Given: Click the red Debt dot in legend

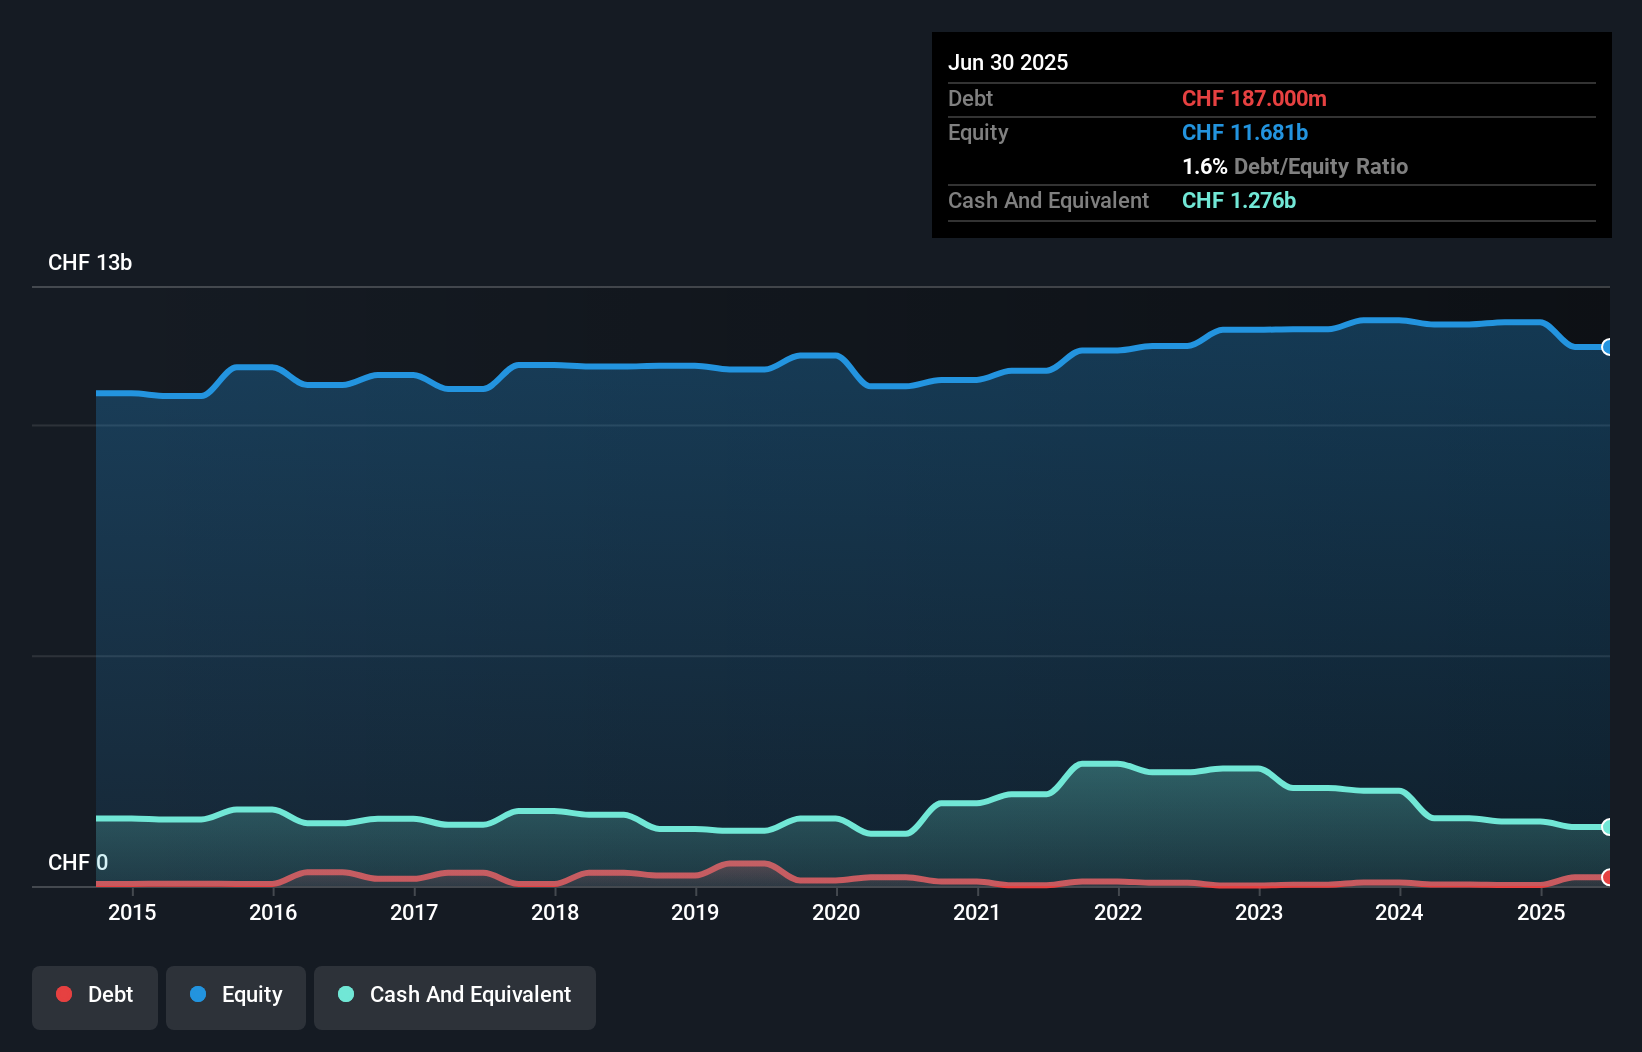Looking at the screenshot, I should tap(64, 994).
